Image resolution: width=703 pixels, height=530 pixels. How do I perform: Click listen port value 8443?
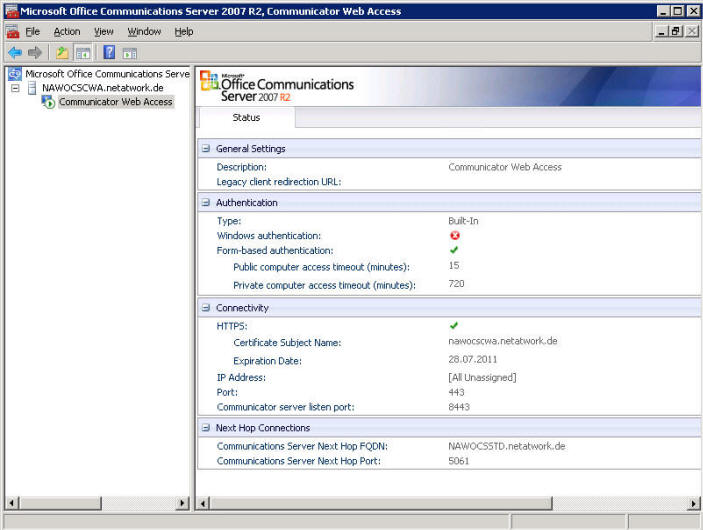coord(459,407)
